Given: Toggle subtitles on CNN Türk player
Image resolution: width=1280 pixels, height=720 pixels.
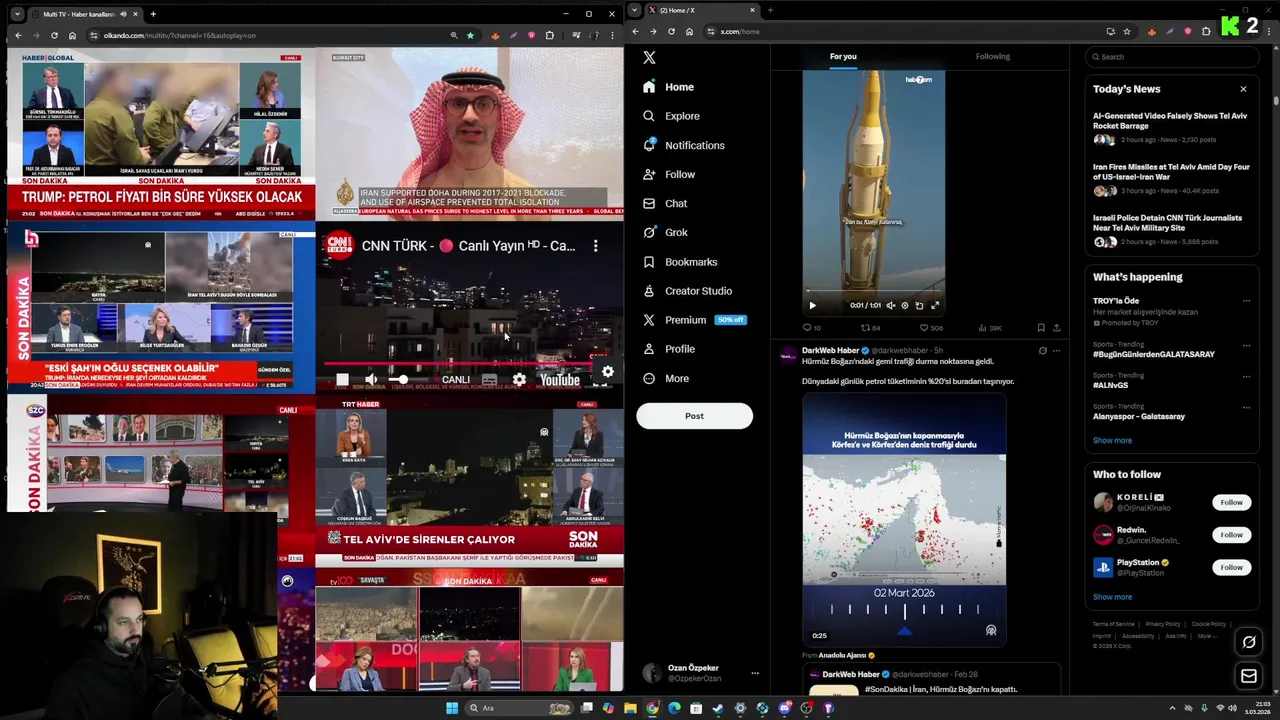Looking at the screenshot, I should point(489,379).
